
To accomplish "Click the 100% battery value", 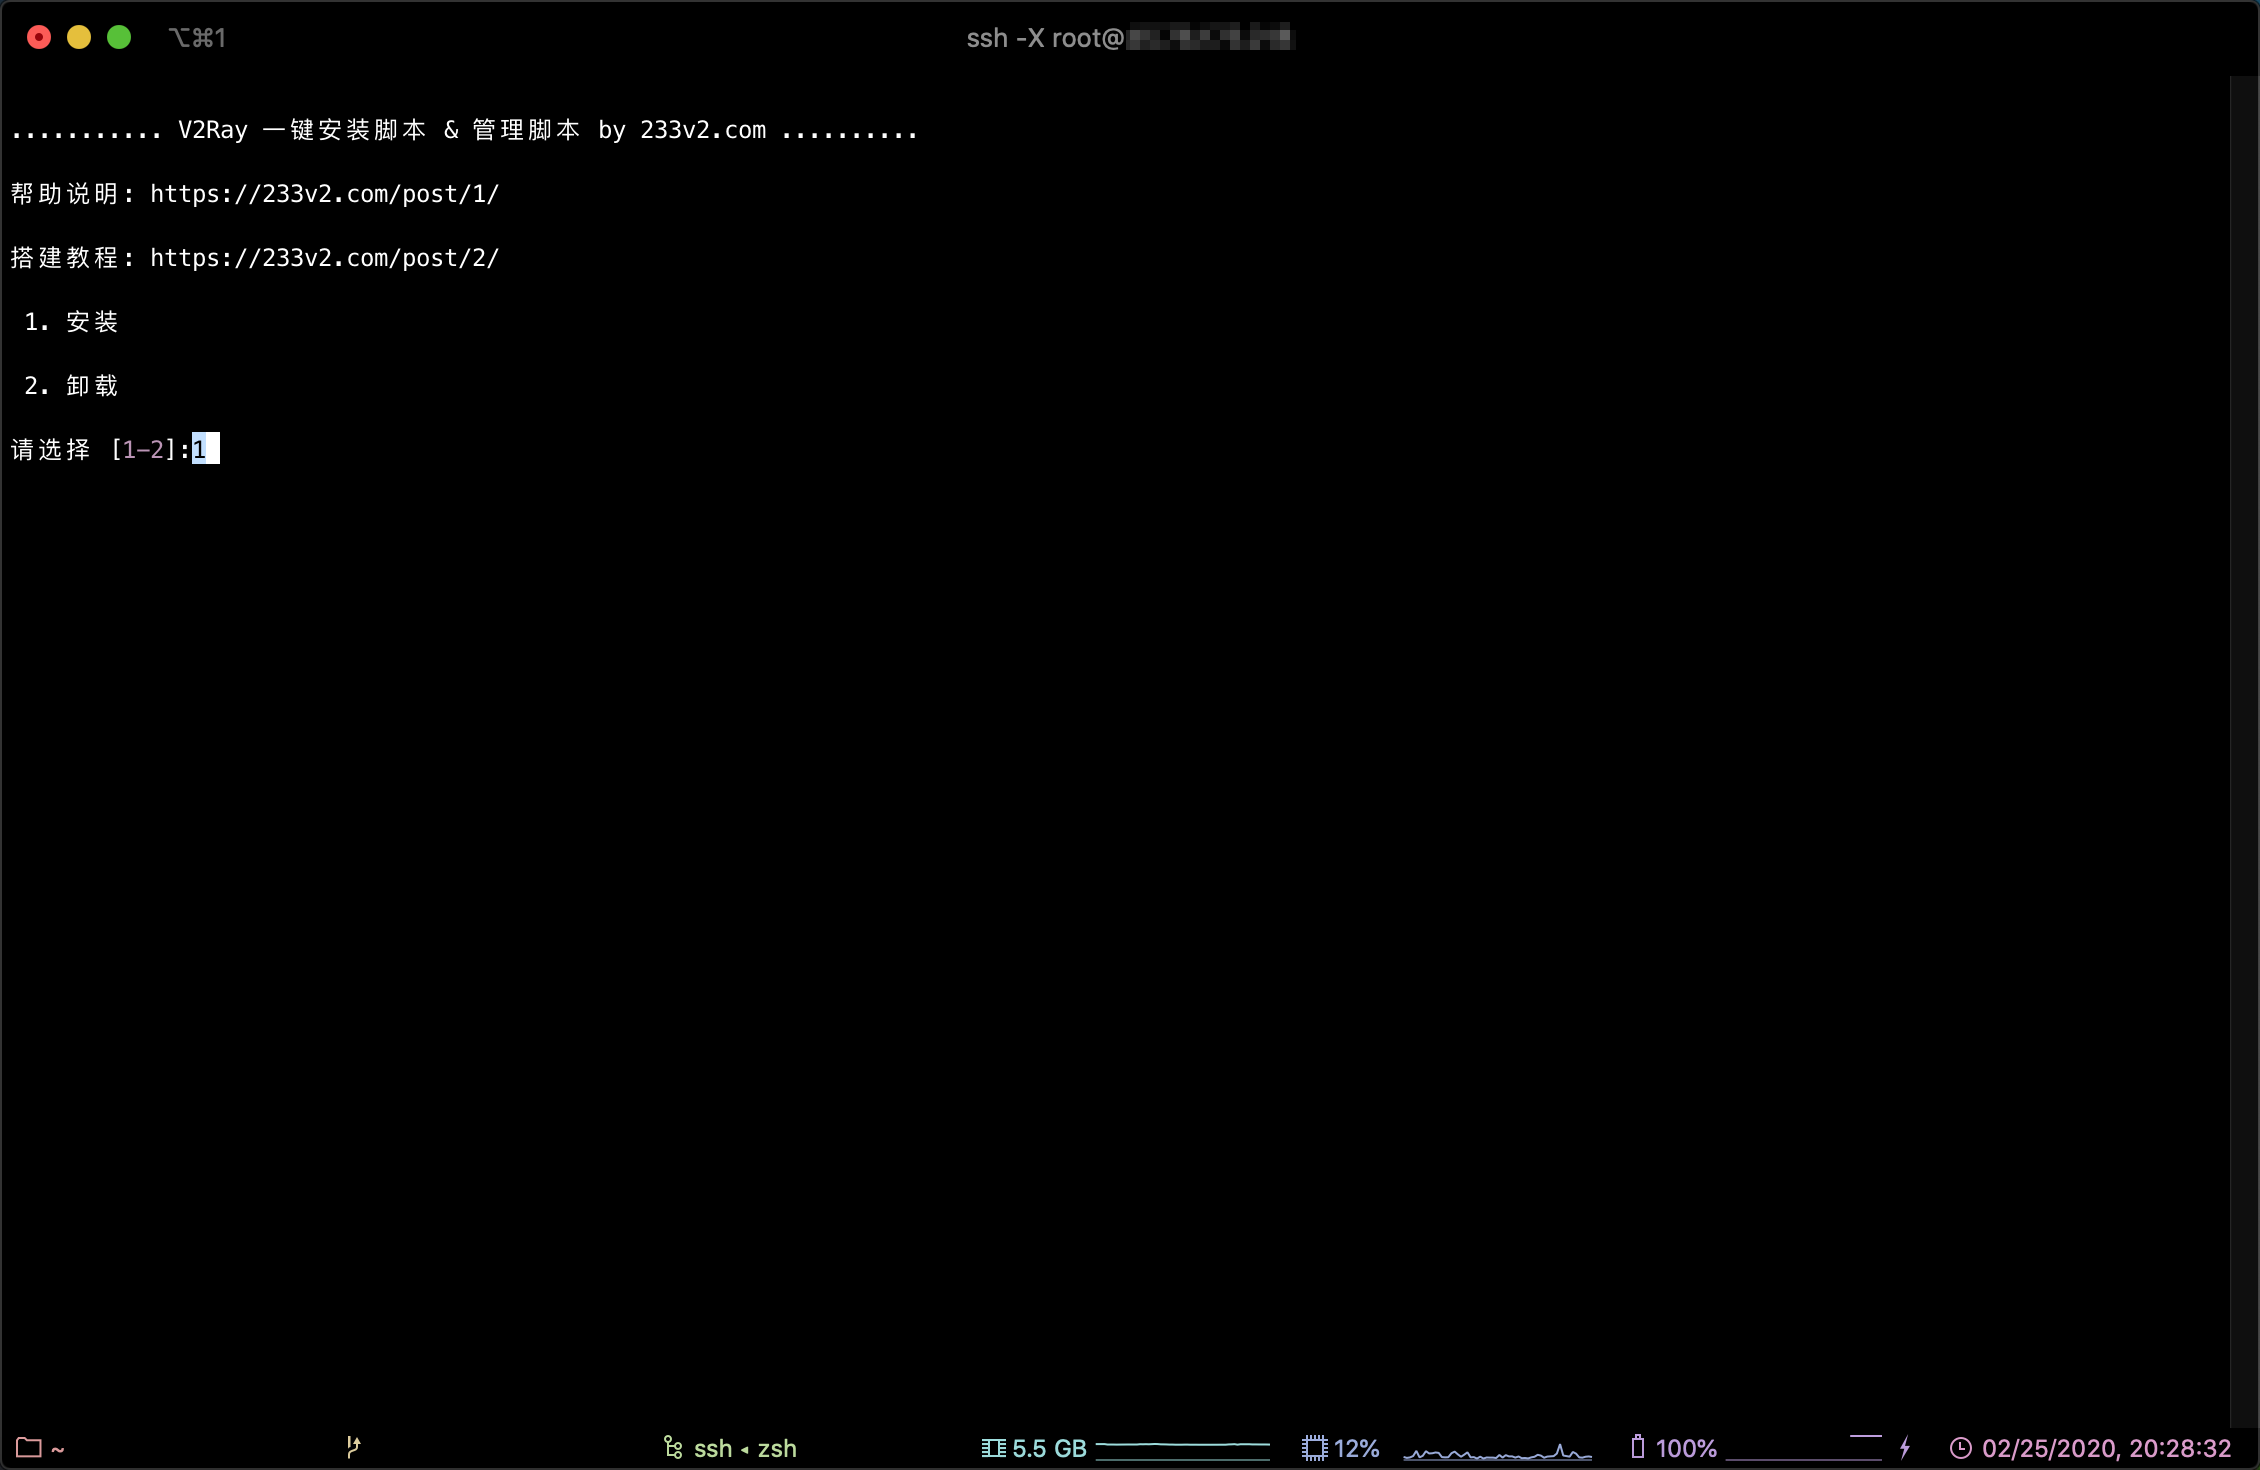I will tap(1686, 1448).
